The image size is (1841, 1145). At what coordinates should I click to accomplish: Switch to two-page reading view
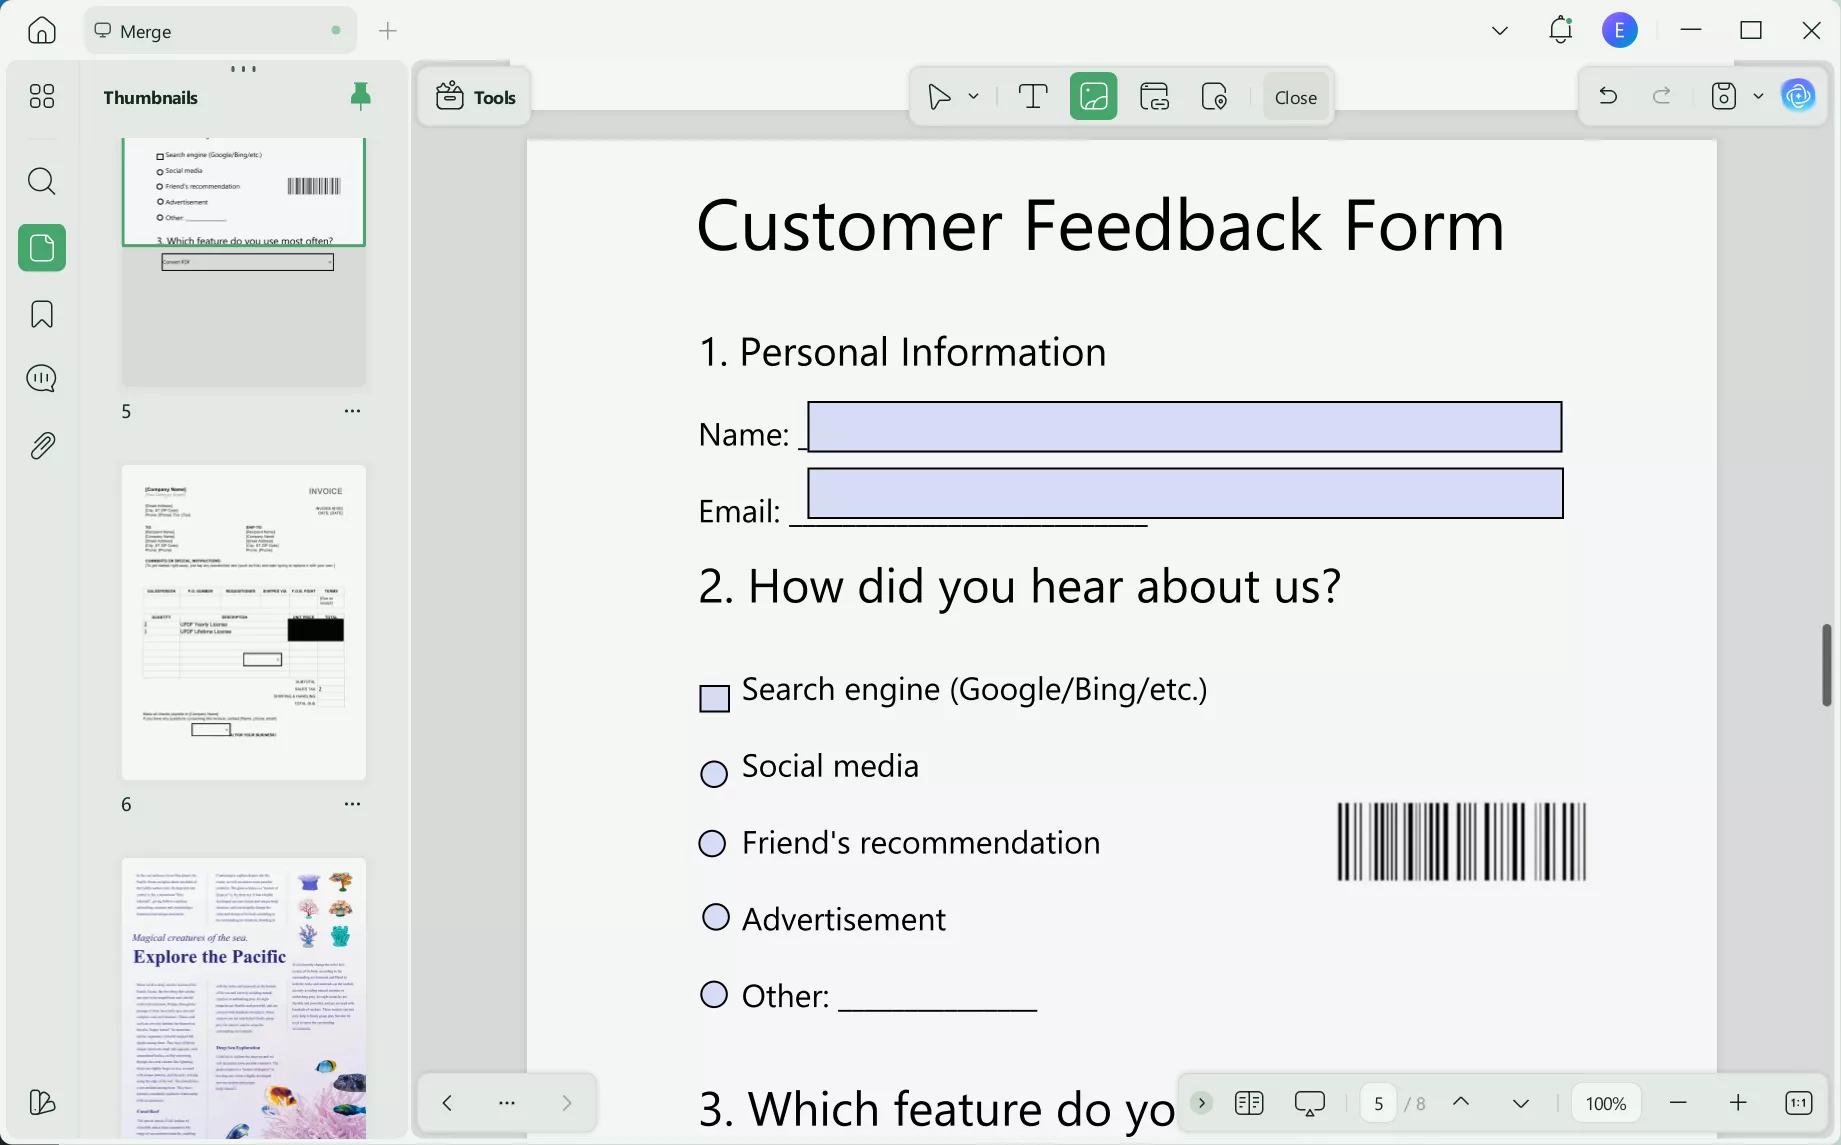point(1247,1103)
